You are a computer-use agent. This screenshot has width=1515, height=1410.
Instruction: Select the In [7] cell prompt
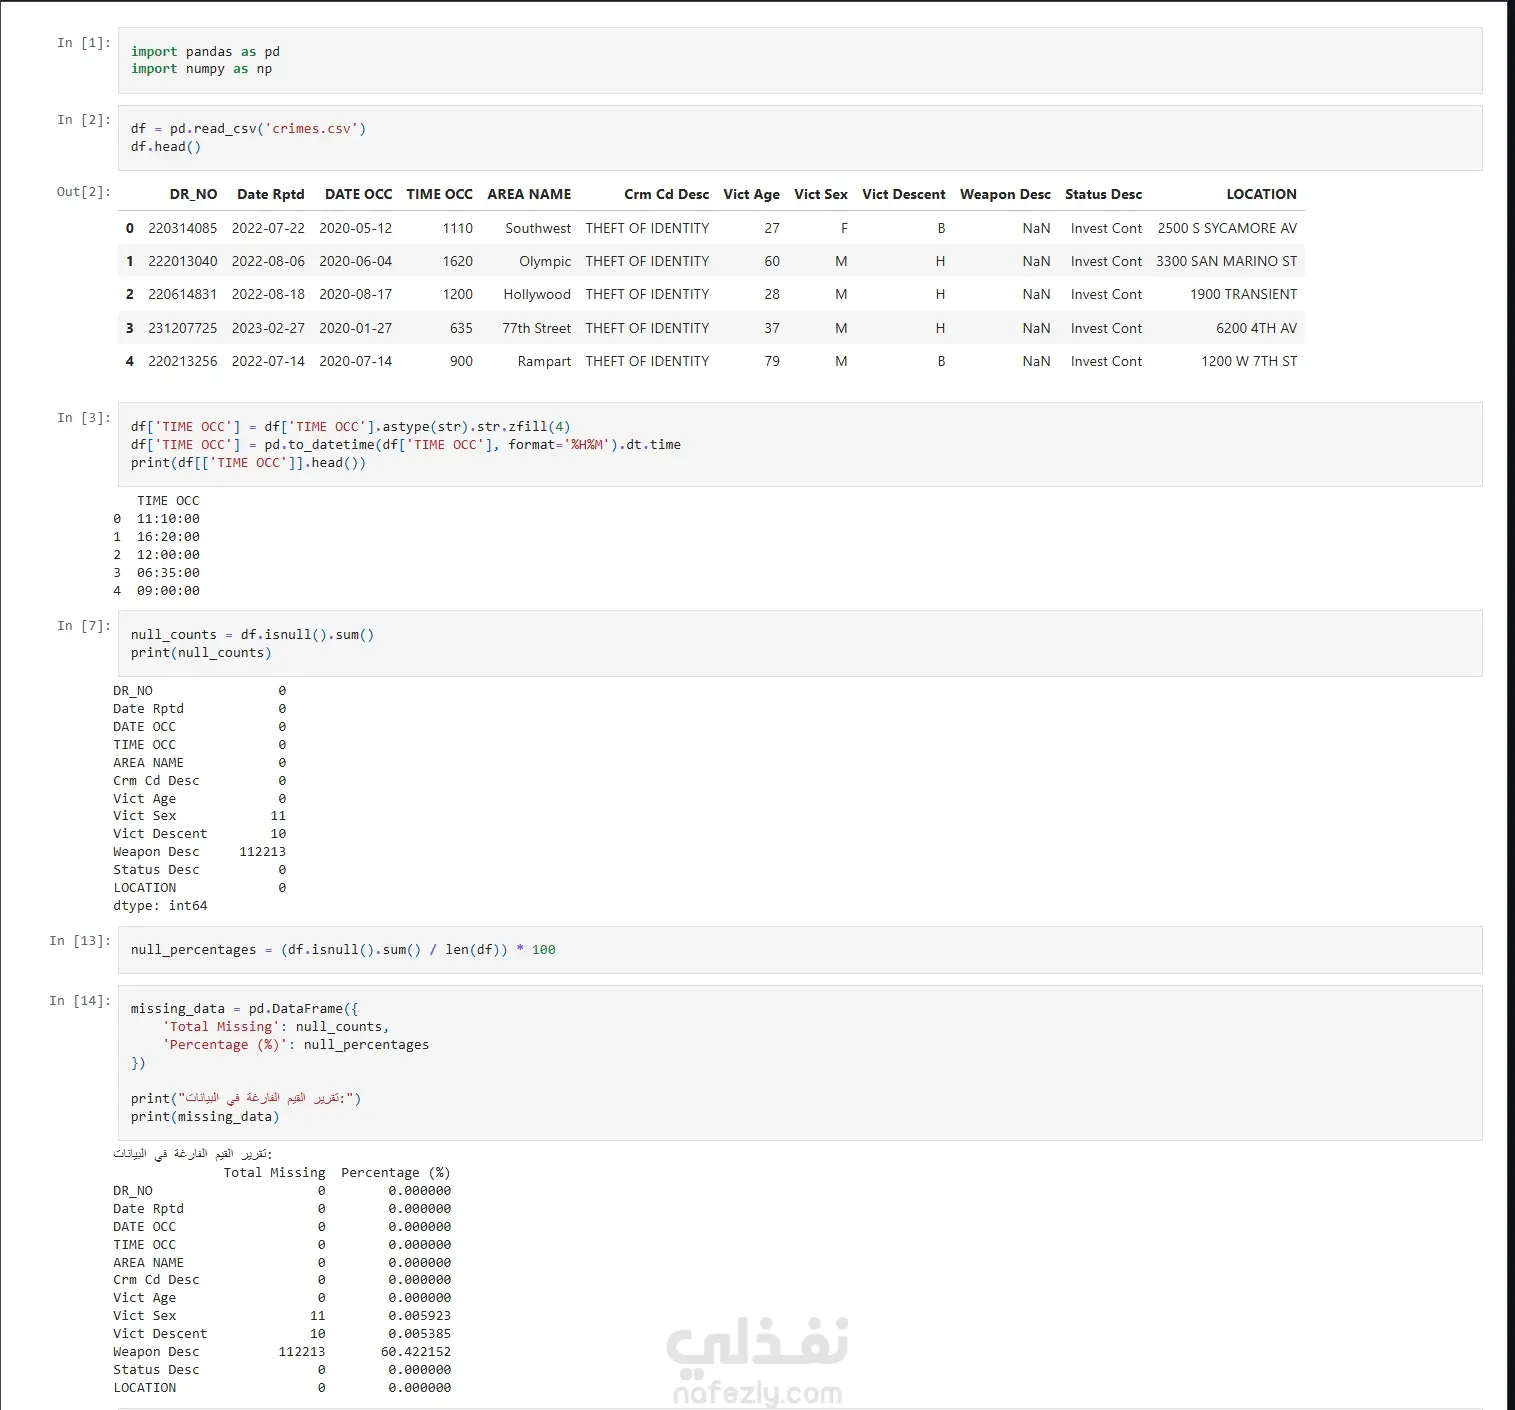84,626
